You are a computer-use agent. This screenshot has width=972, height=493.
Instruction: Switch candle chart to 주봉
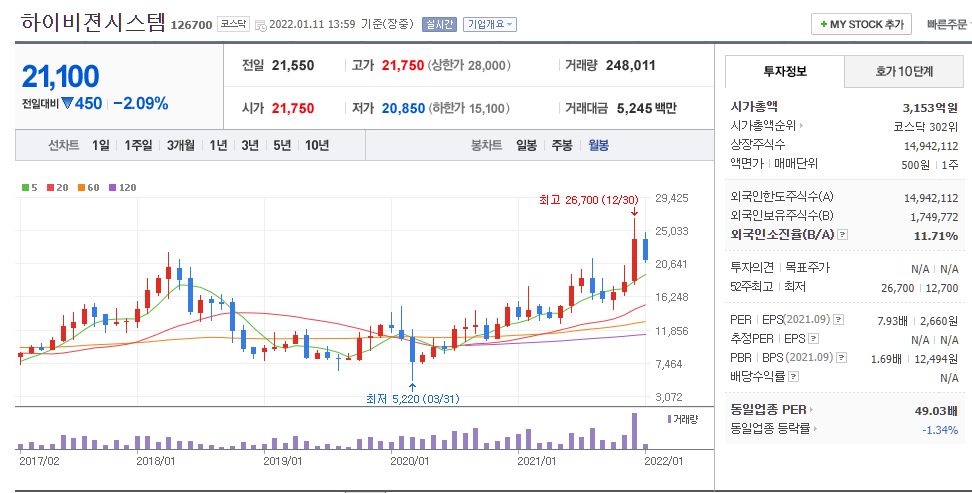[x=562, y=145]
